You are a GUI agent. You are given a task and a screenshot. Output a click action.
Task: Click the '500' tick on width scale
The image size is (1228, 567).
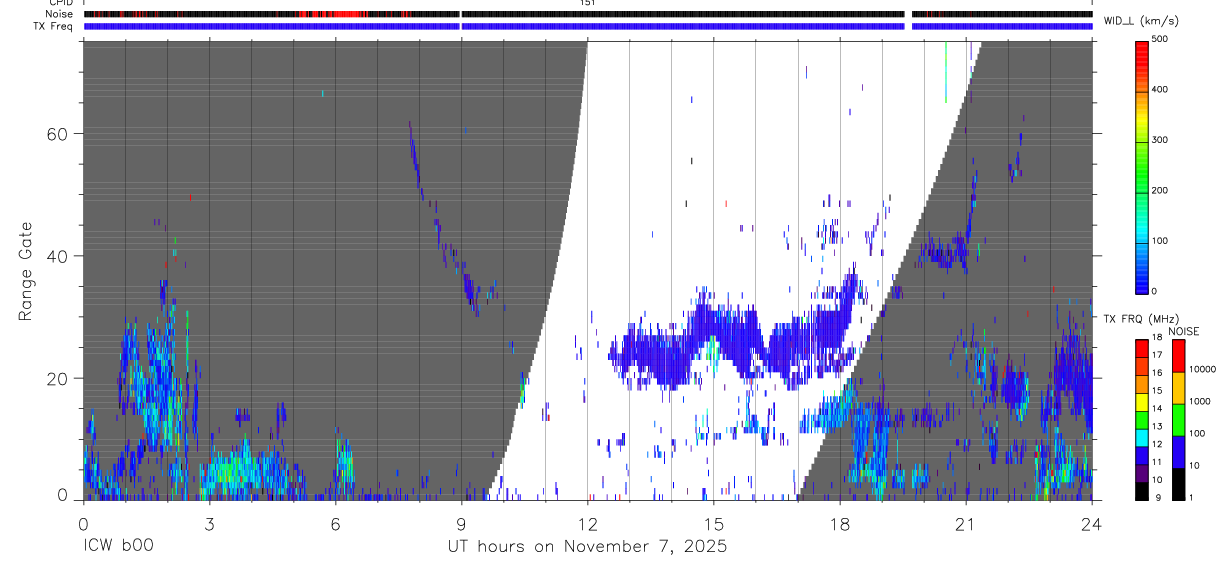click(x=1160, y=39)
